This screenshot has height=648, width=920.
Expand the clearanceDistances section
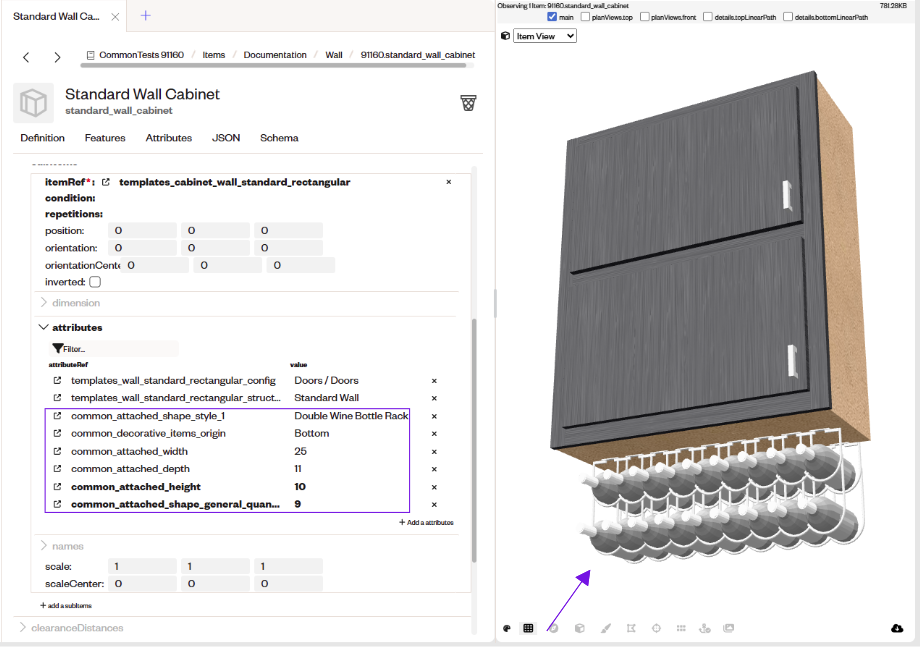pos(71,627)
